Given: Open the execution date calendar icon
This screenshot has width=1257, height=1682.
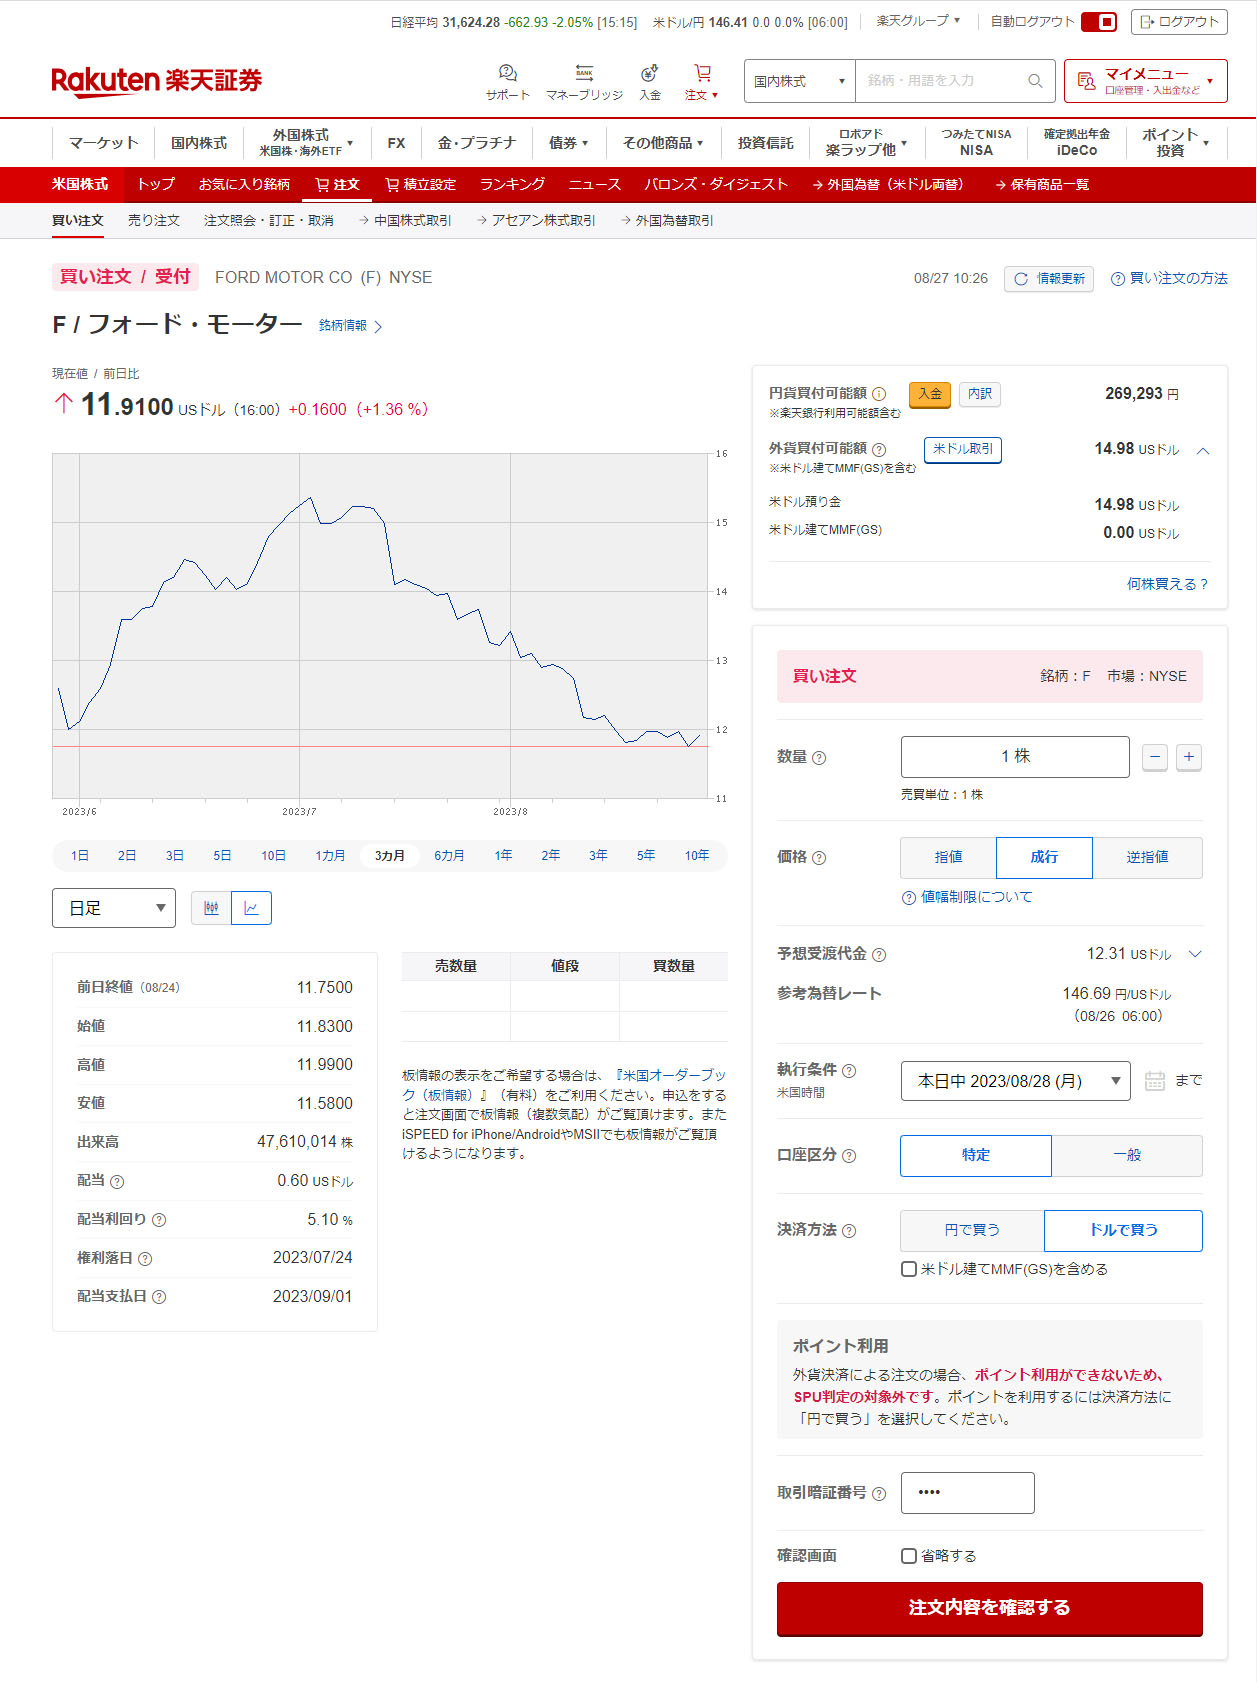Looking at the screenshot, I should click(1154, 1081).
